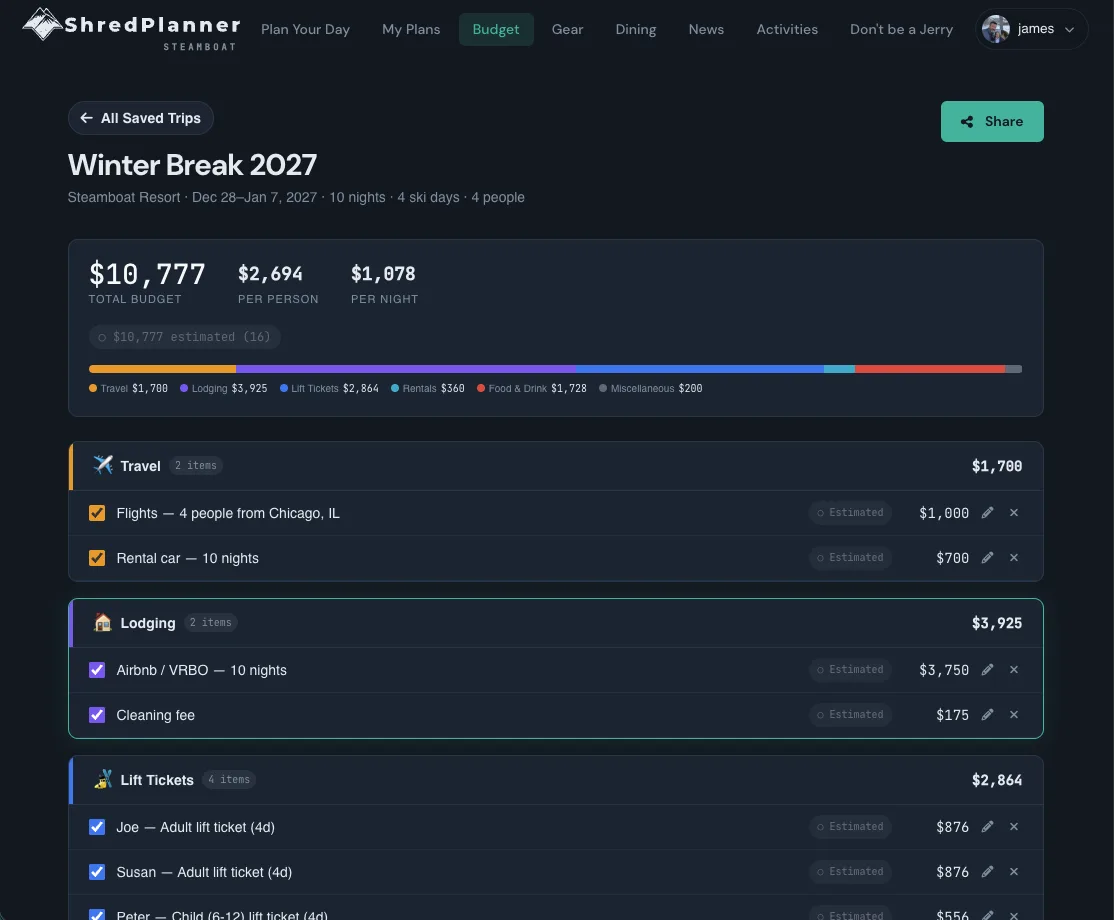This screenshot has height=920, width=1114.
Task: Delete the Flights row
Action: tap(1014, 513)
